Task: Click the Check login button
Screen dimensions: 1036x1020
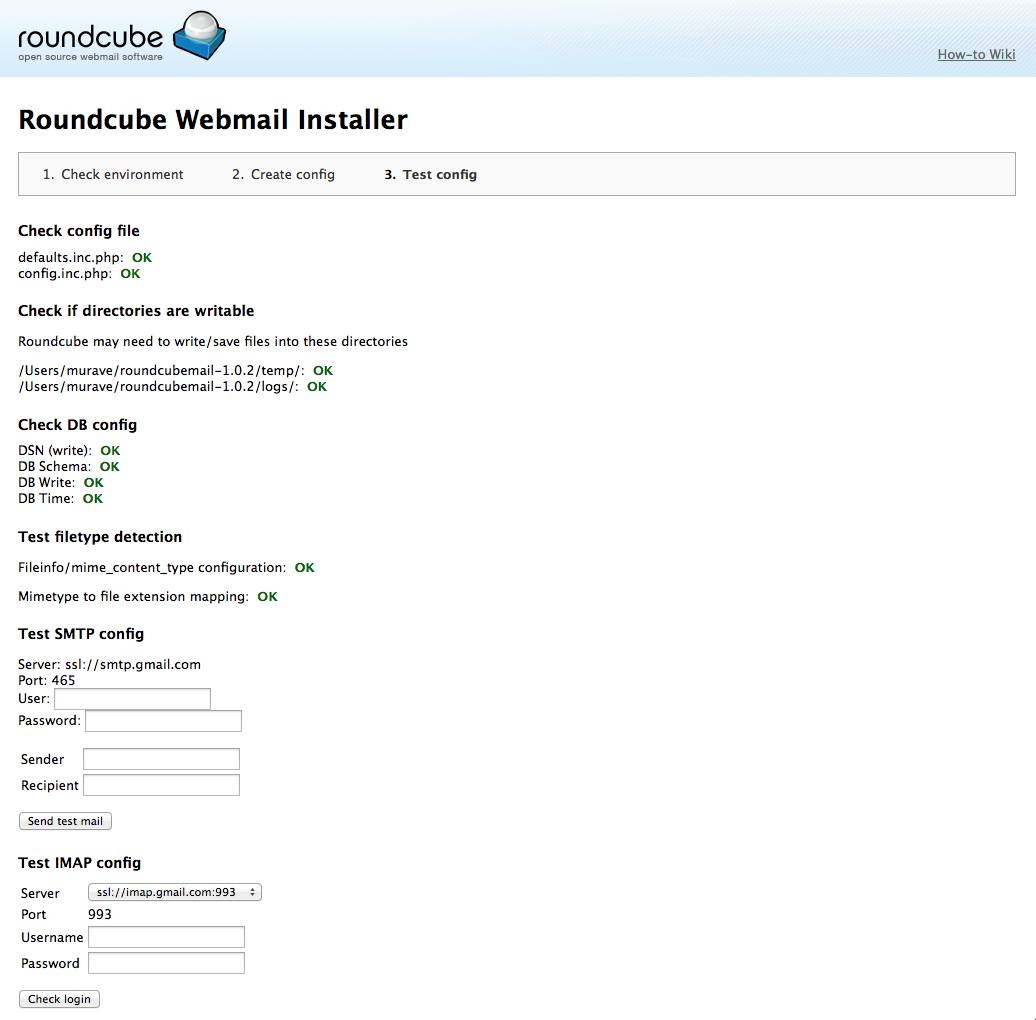Action: (x=59, y=999)
